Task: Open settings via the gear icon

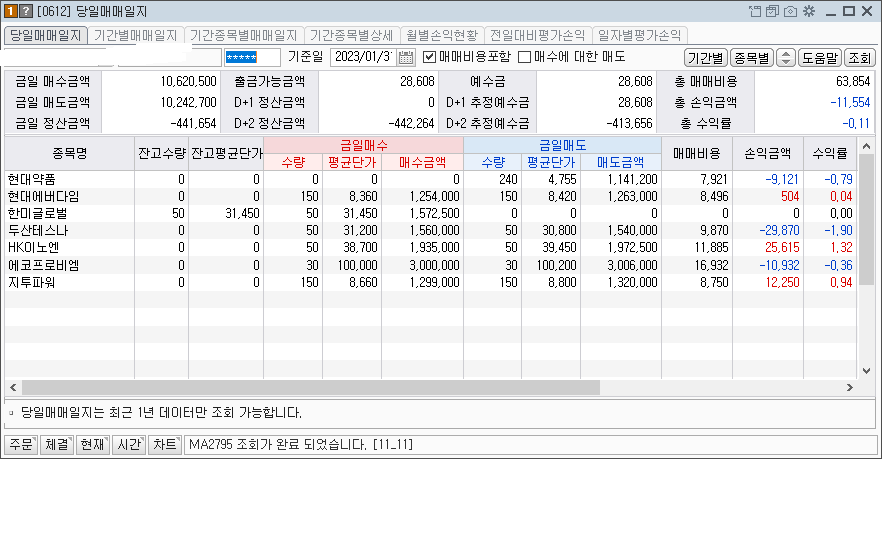Action: [x=808, y=12]
